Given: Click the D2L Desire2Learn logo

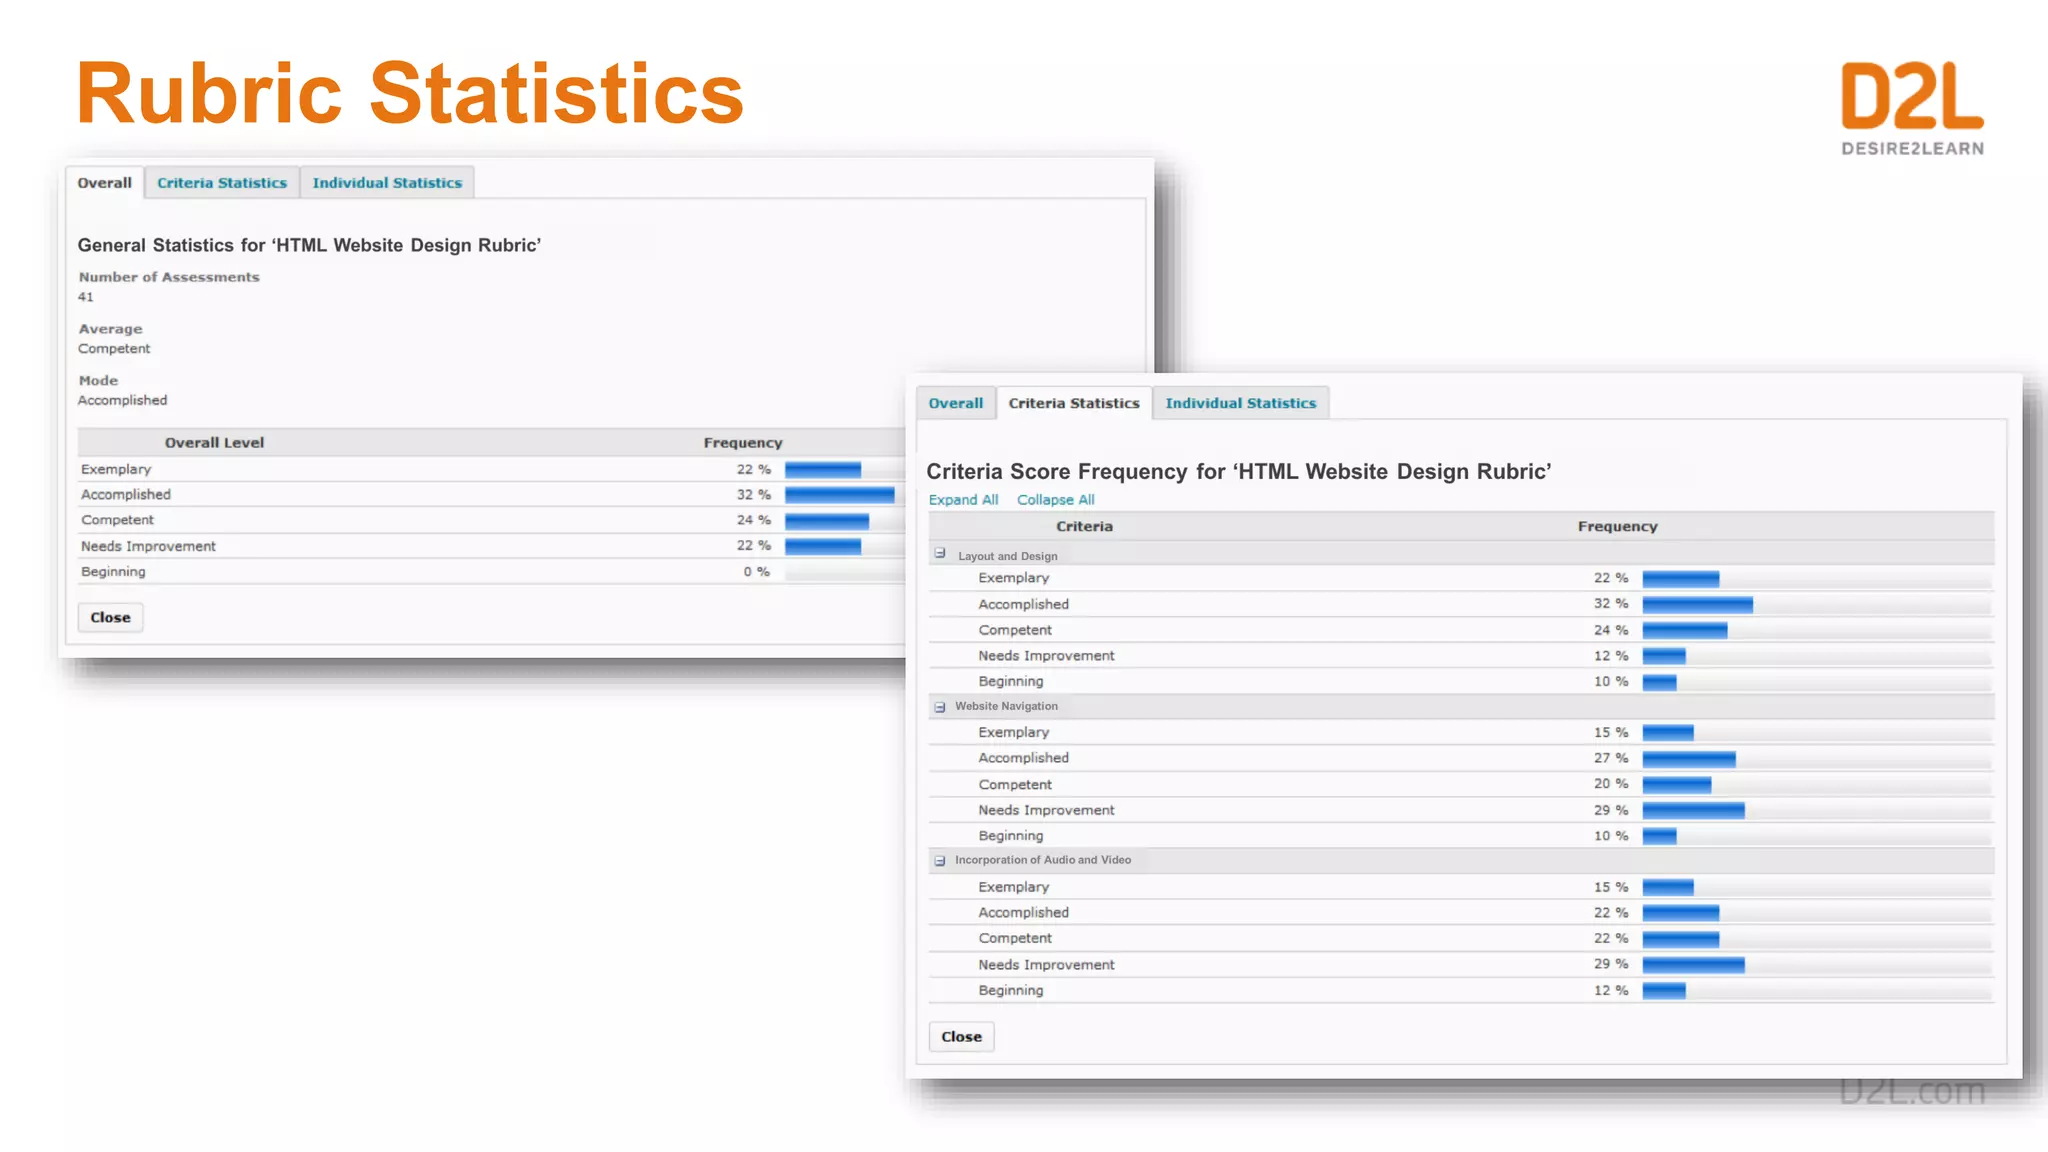Looking at the screenshot, I should point(1912,108).
